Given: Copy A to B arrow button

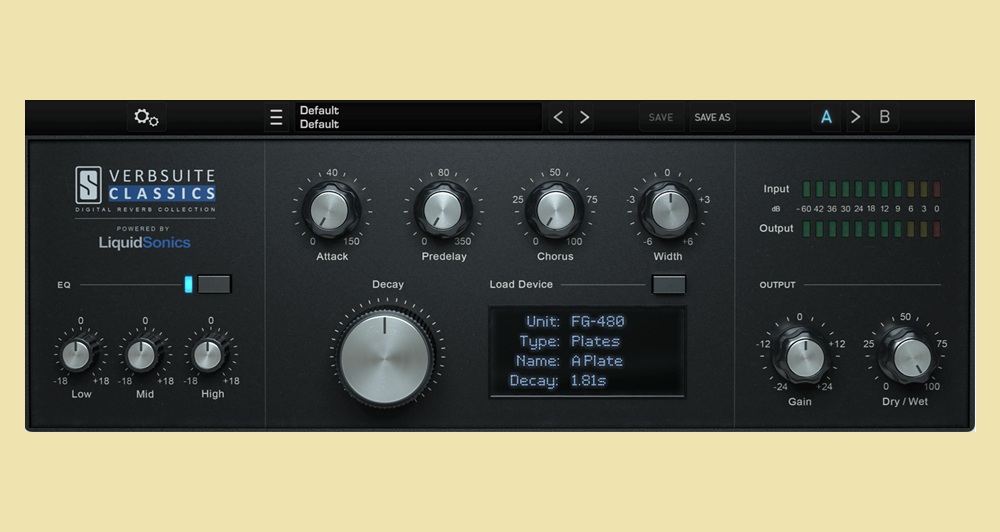Looking at the screenshot, I should [855, 117].
